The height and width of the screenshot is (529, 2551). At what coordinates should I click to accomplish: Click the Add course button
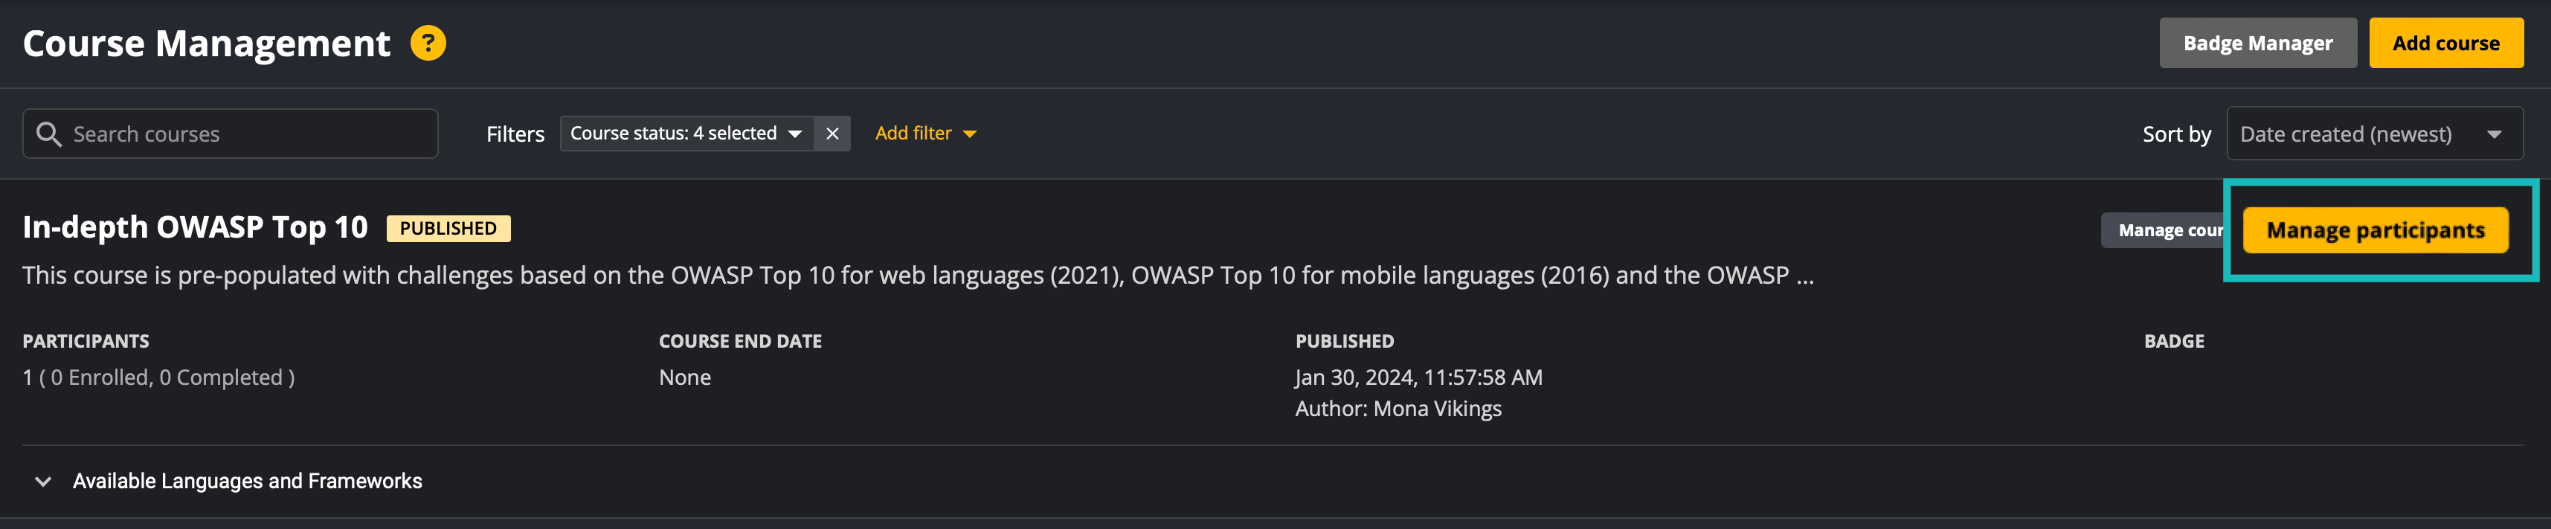[x=2445, y=43]
